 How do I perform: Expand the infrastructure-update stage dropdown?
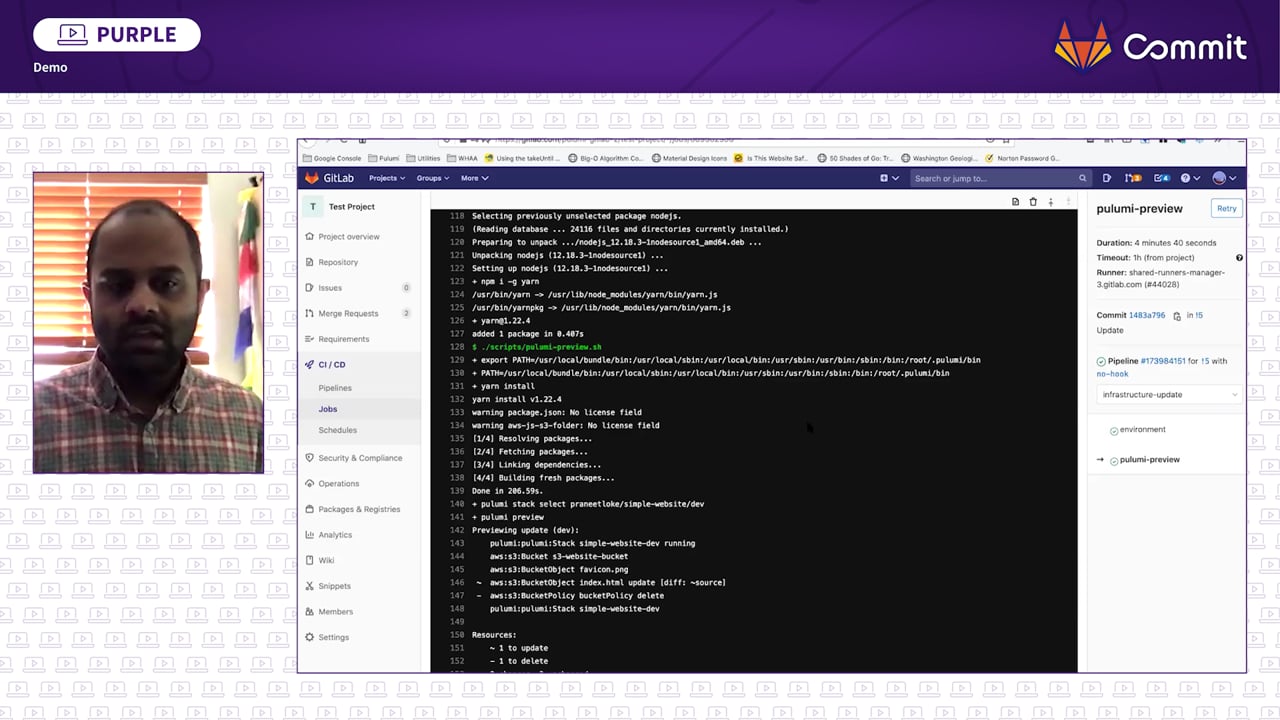(x=1168, y=394)
